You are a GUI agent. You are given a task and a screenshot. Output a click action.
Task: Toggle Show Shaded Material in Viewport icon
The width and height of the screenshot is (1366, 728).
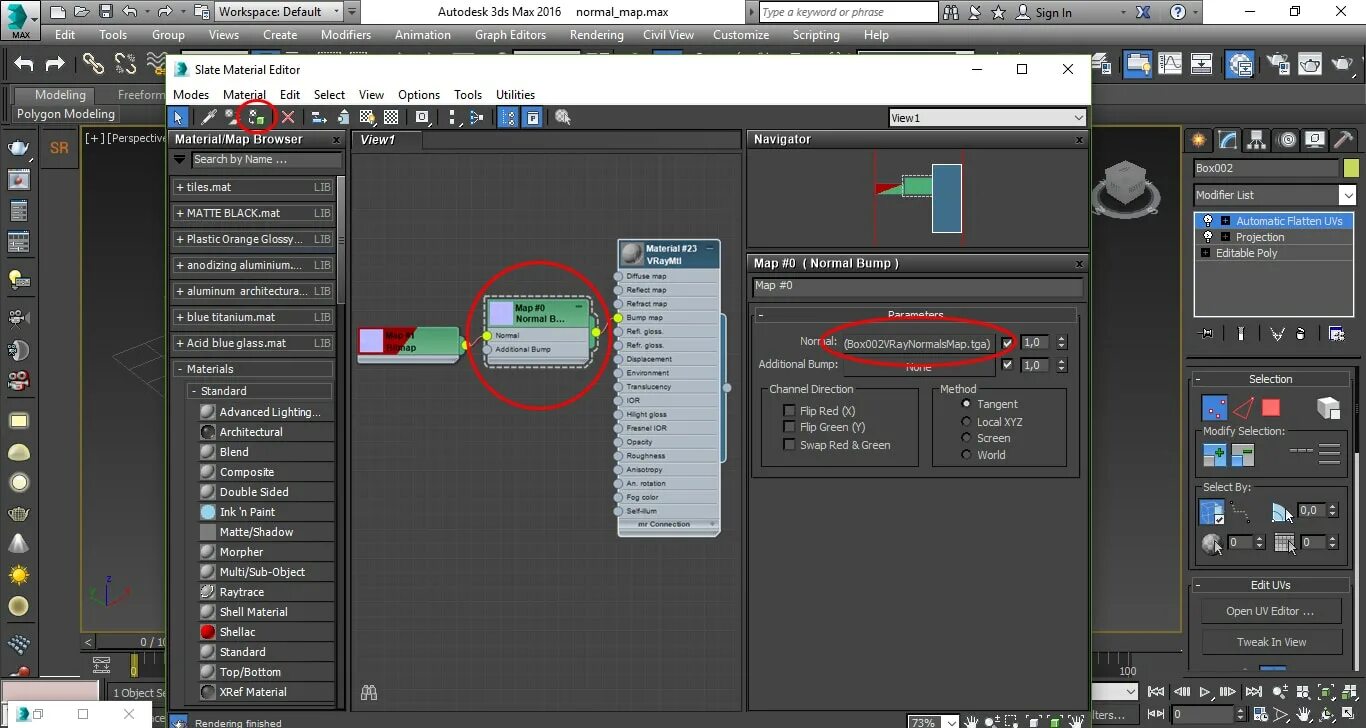point(367,118)
